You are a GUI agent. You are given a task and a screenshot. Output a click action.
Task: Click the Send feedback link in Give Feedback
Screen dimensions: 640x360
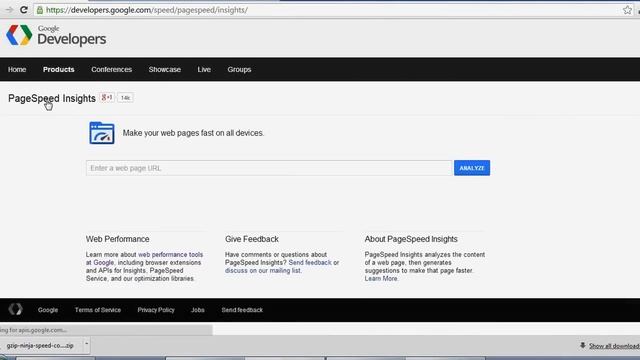point(310,262)
